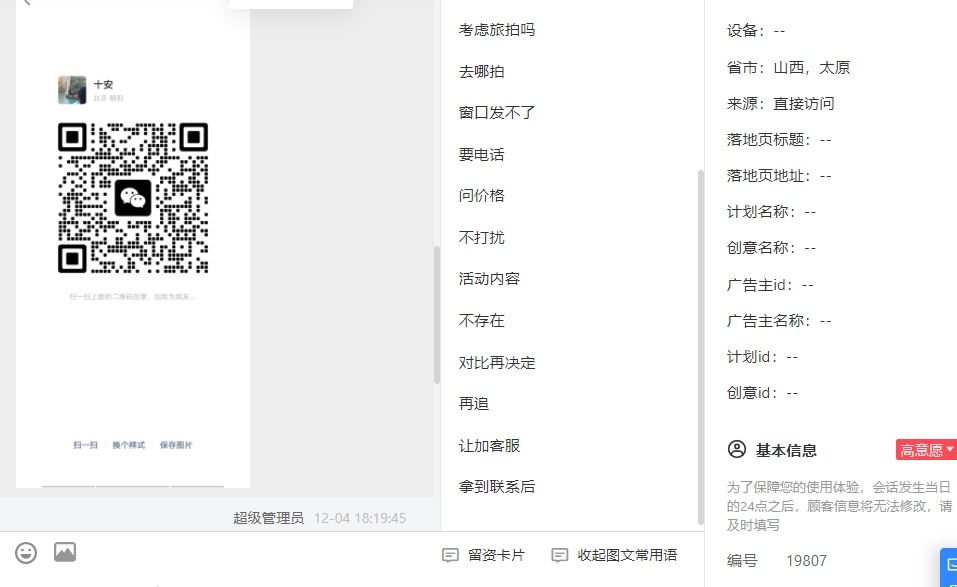Collapse quick phrases via 收起图文常用语
Viewport: 957px width, 587px height.
(x=615, y=555)
